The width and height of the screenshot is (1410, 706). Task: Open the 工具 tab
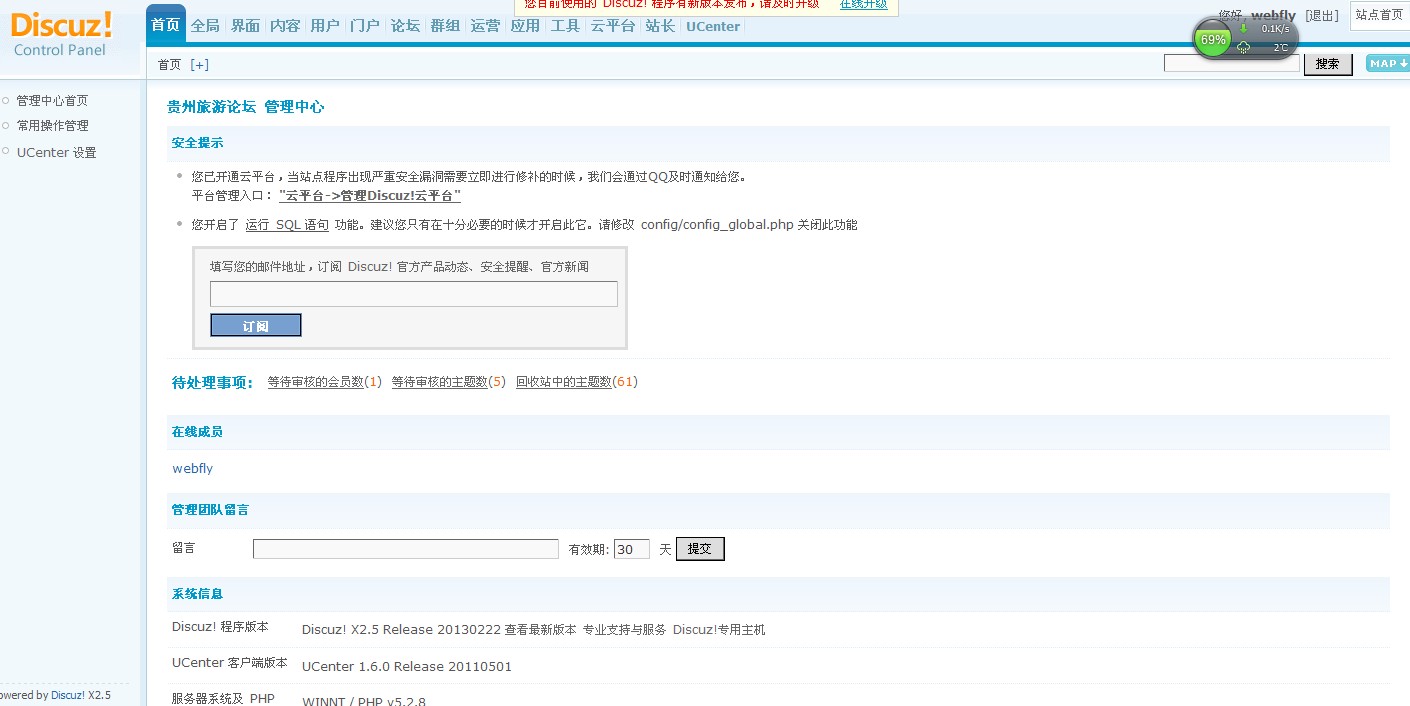[x=565, y=26]
